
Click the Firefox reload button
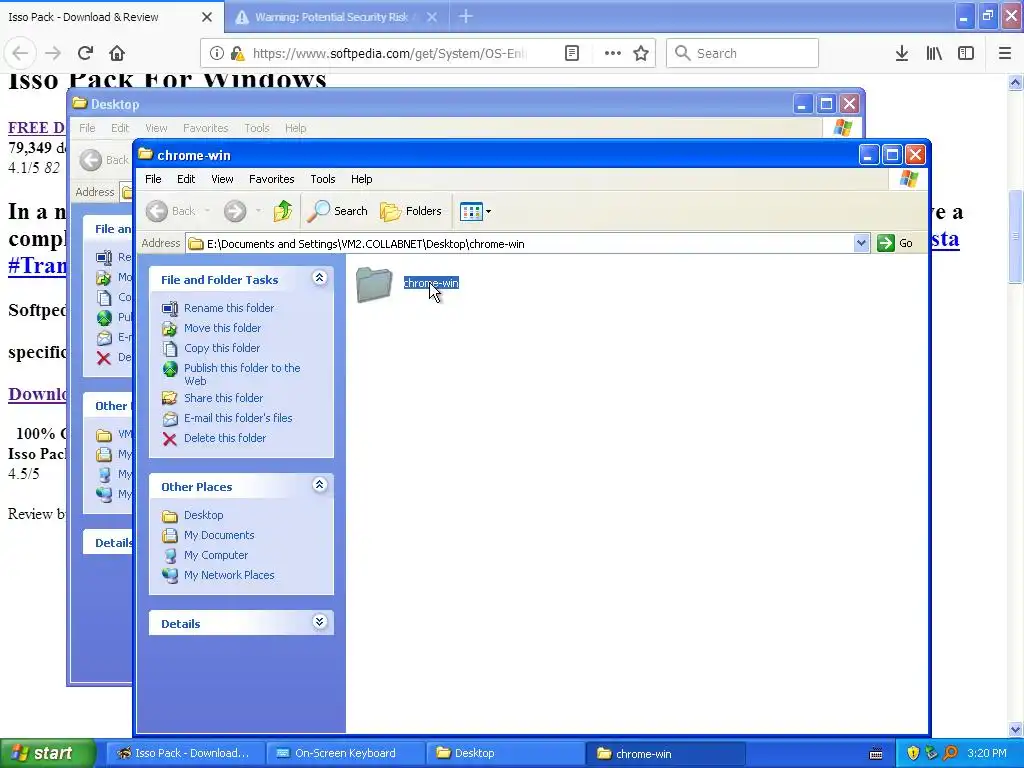coord(86,53)
